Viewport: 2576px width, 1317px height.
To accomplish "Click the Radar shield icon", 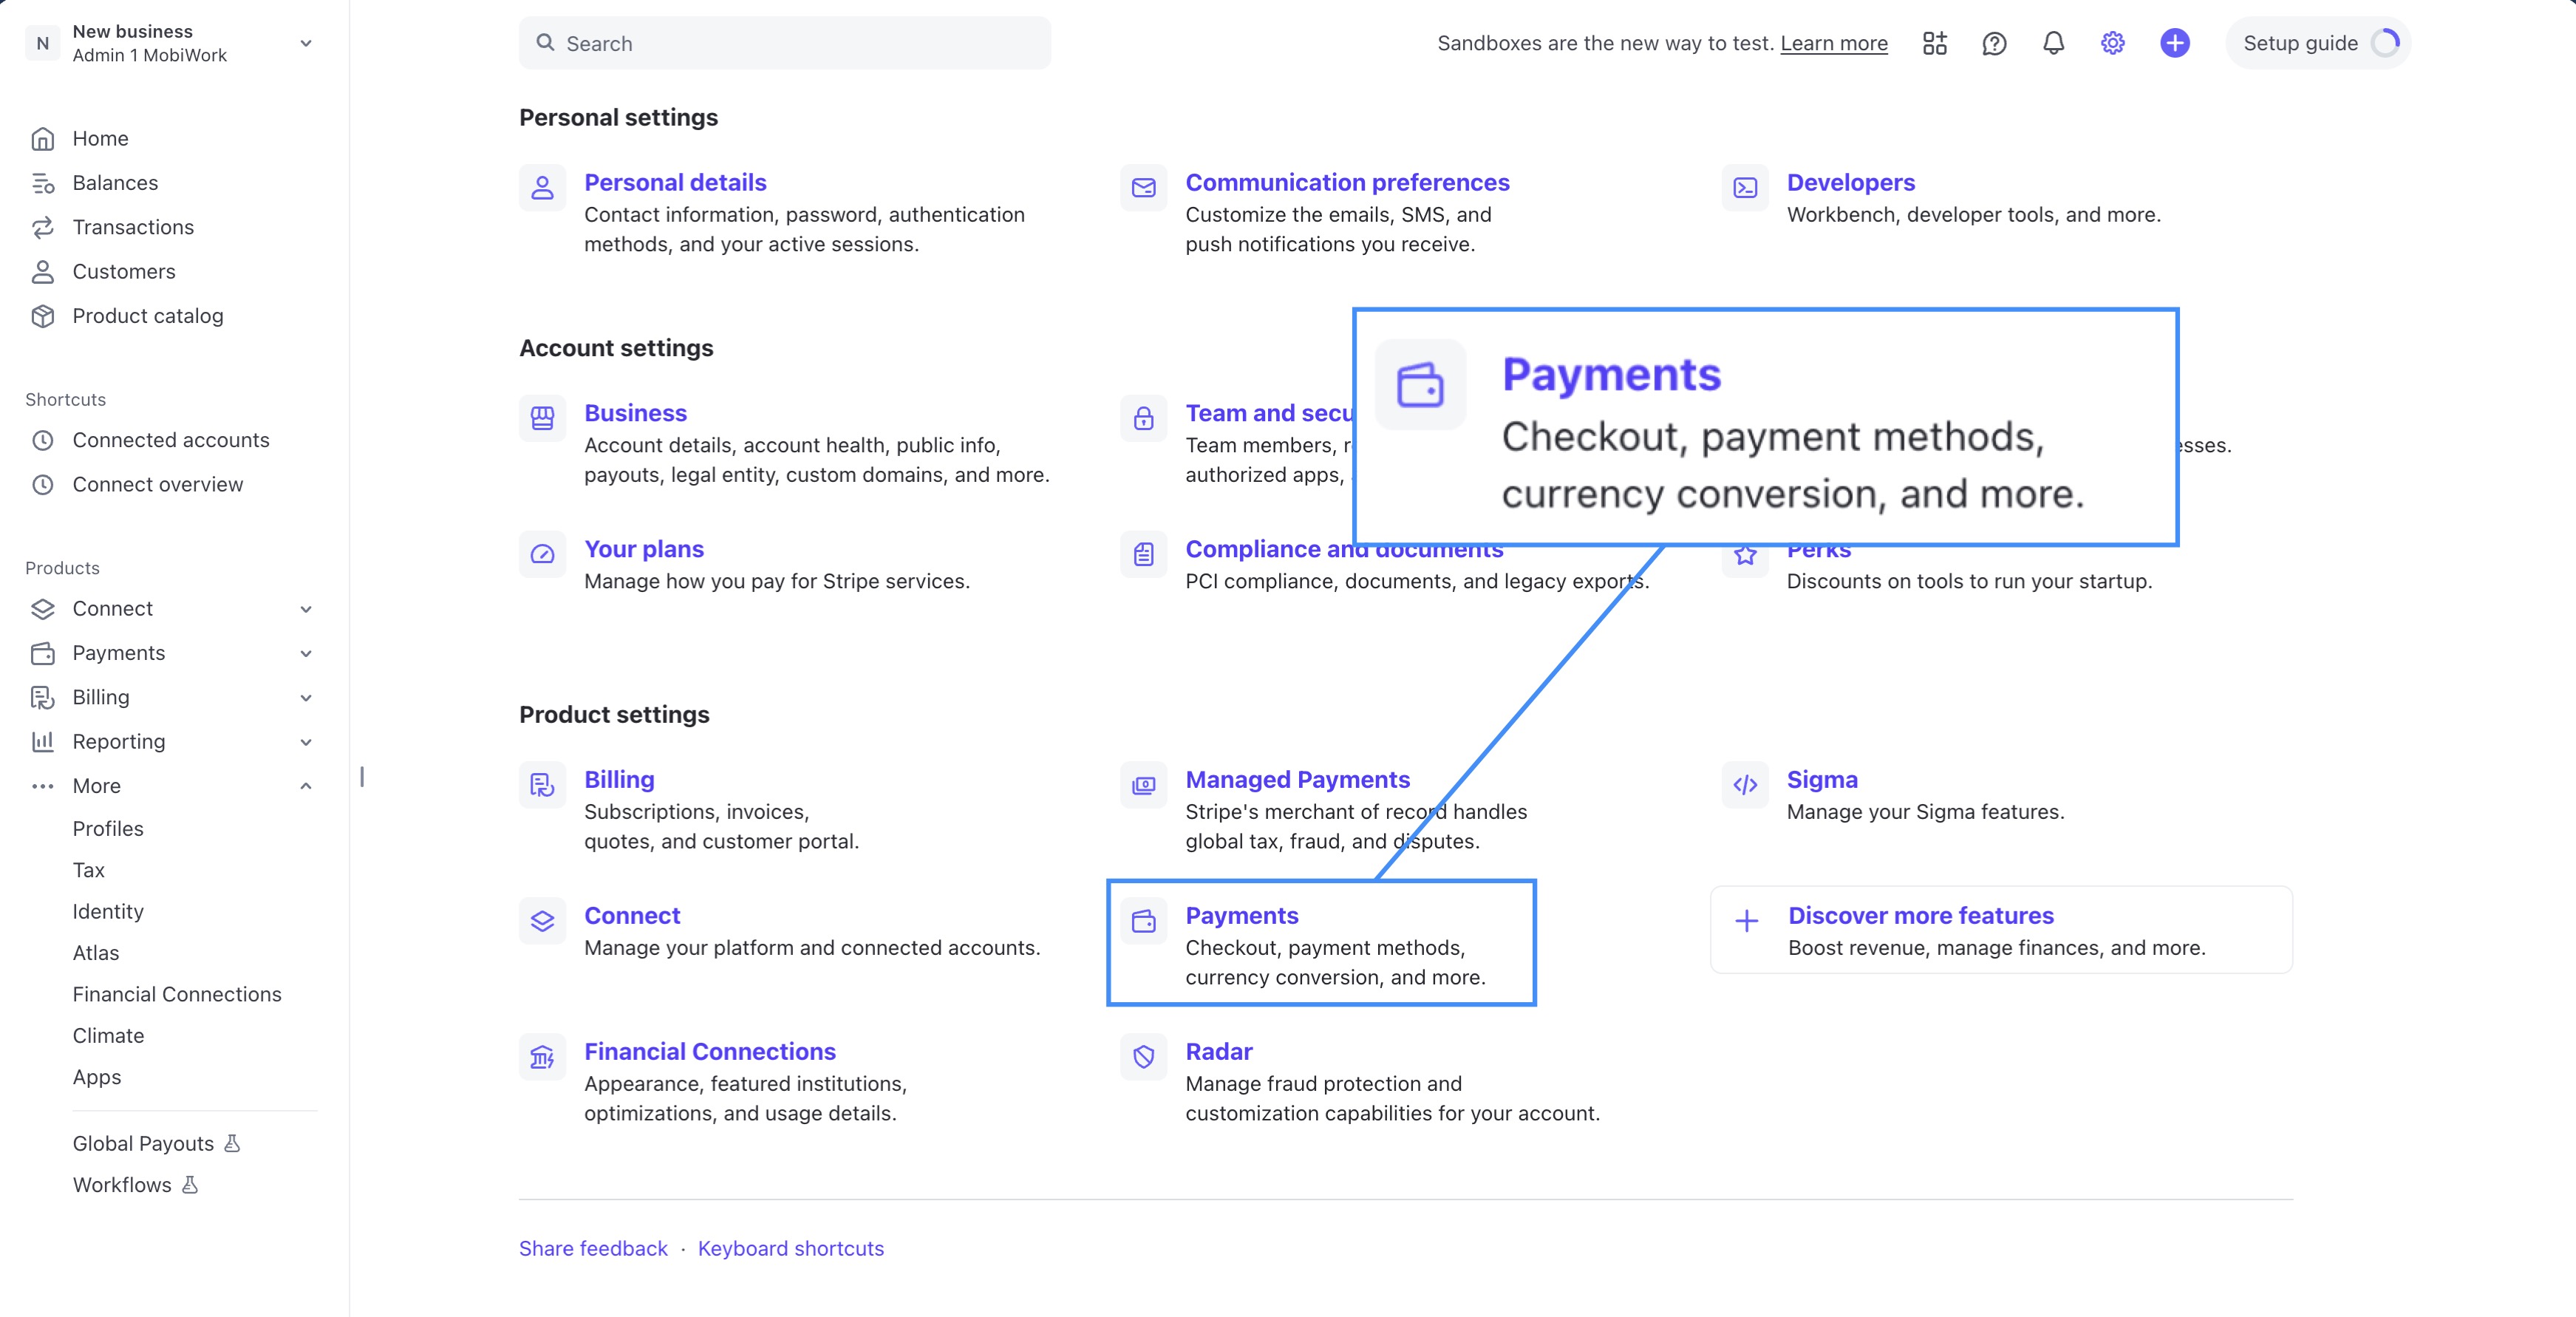I will 1143,1056.
